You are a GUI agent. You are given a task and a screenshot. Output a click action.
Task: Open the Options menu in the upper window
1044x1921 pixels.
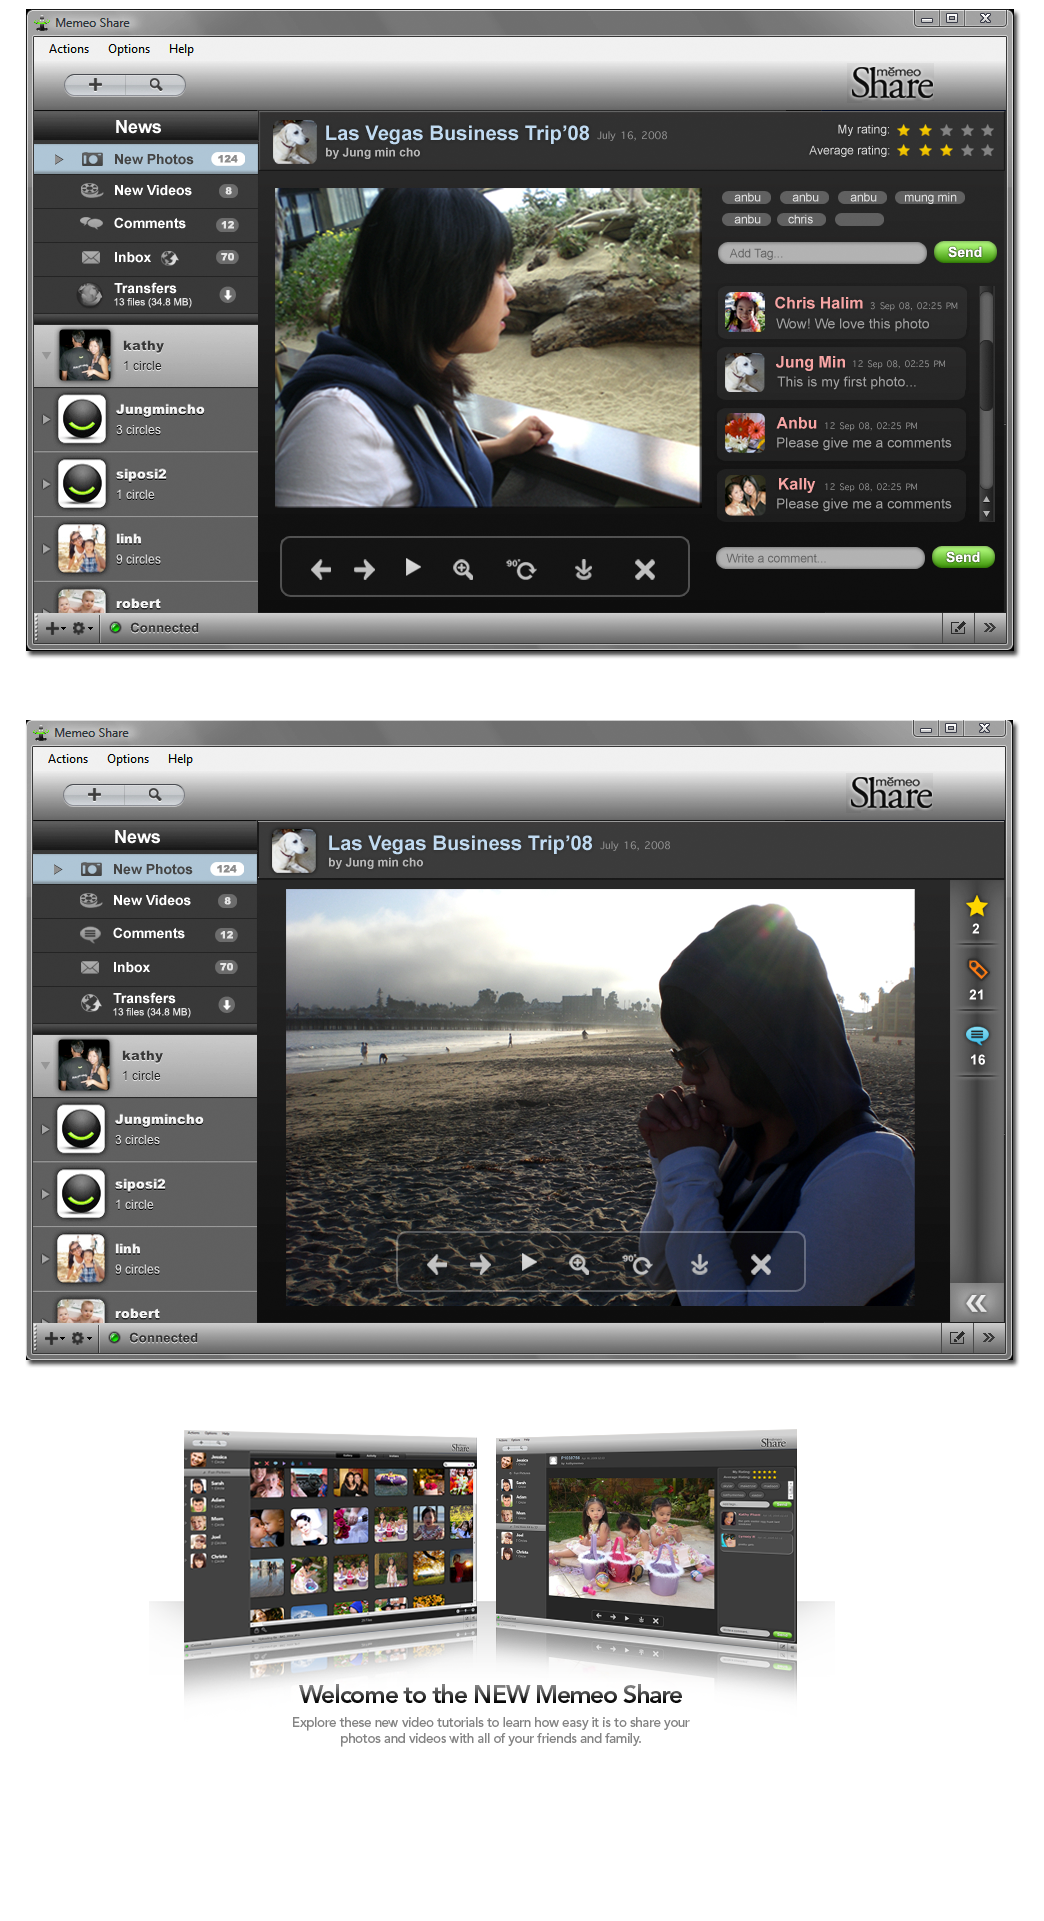(129, 49)
